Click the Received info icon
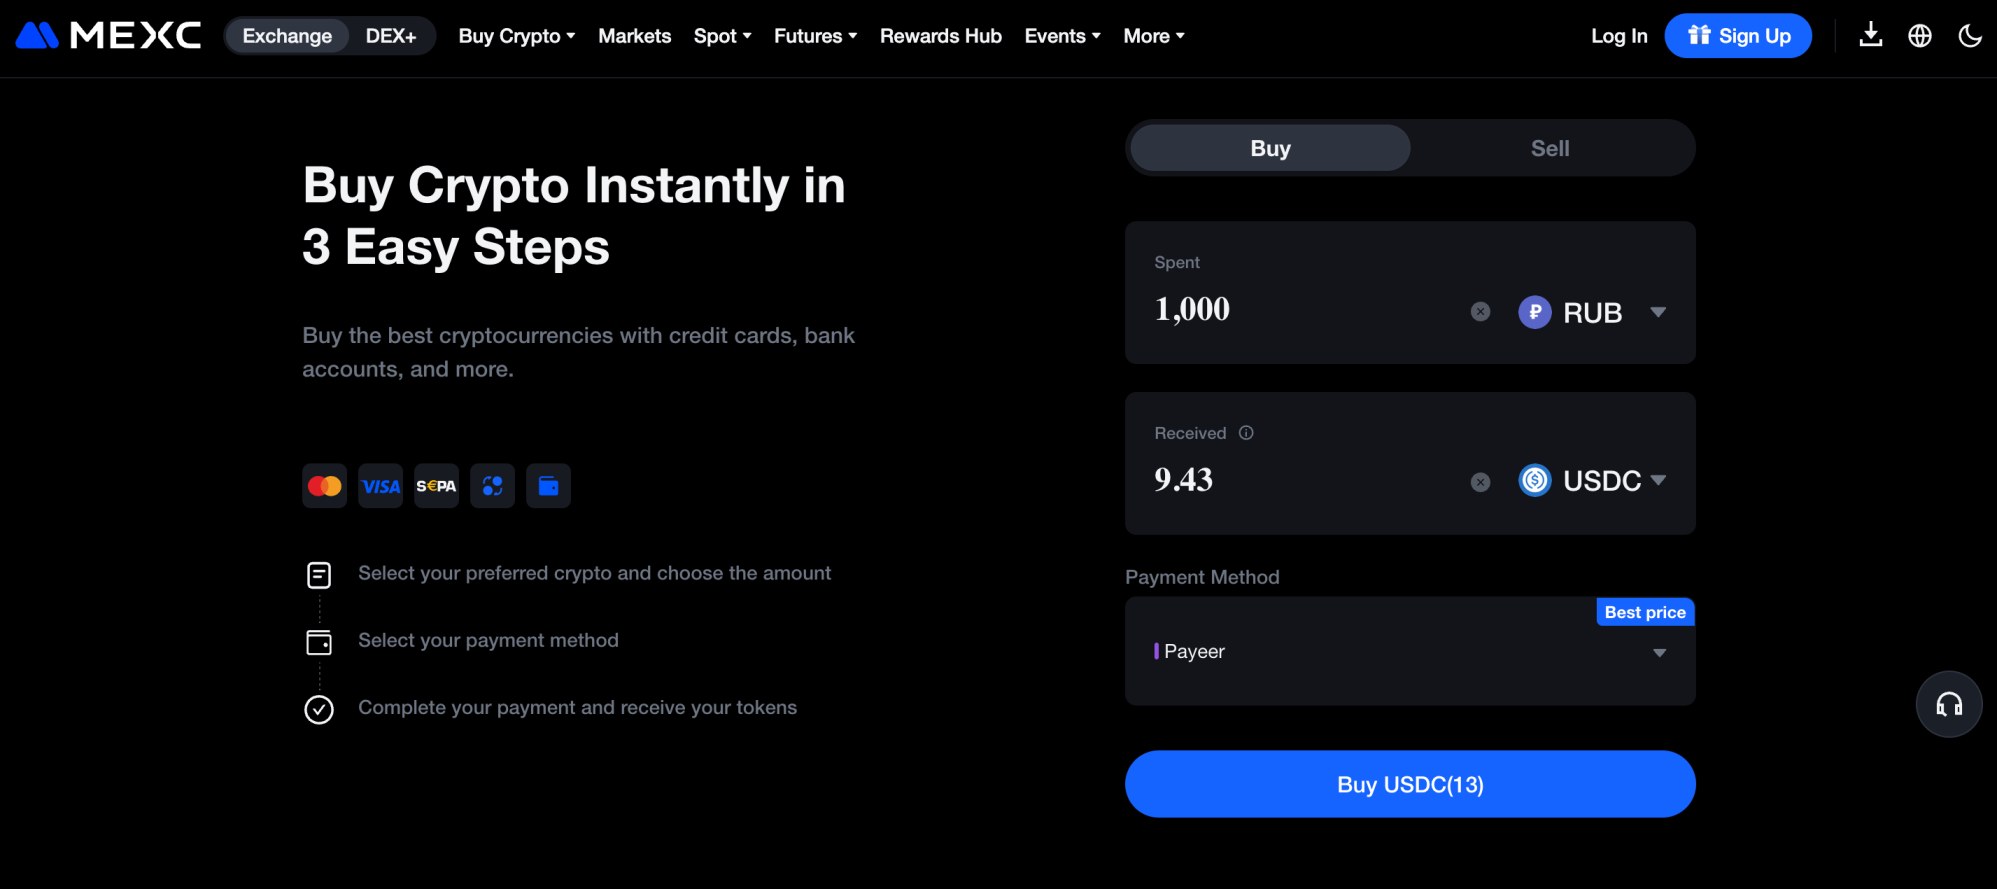 (1246, 433)
